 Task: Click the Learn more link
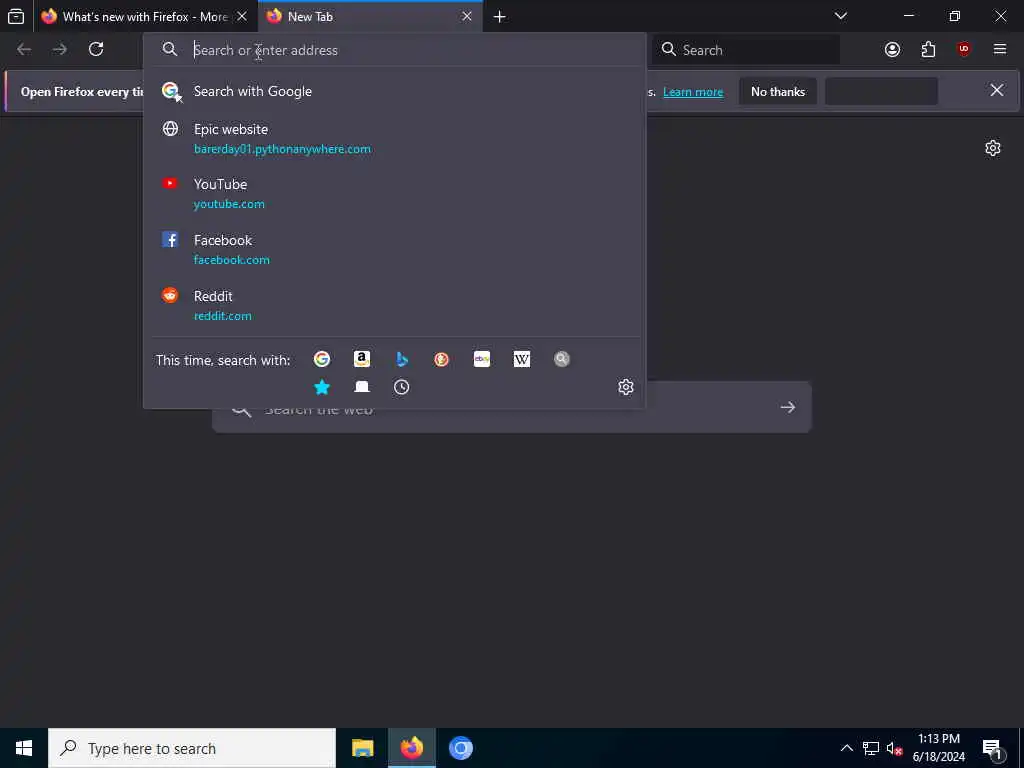click(x=693, y=92)
